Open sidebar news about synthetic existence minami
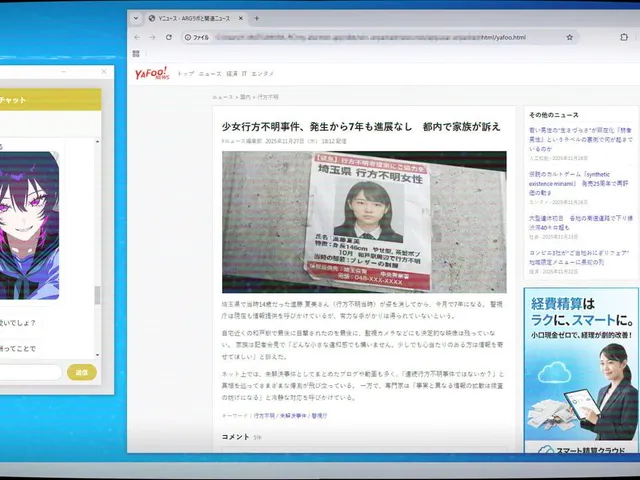Screen dimensions: 640x480 [x=579, y=184]
